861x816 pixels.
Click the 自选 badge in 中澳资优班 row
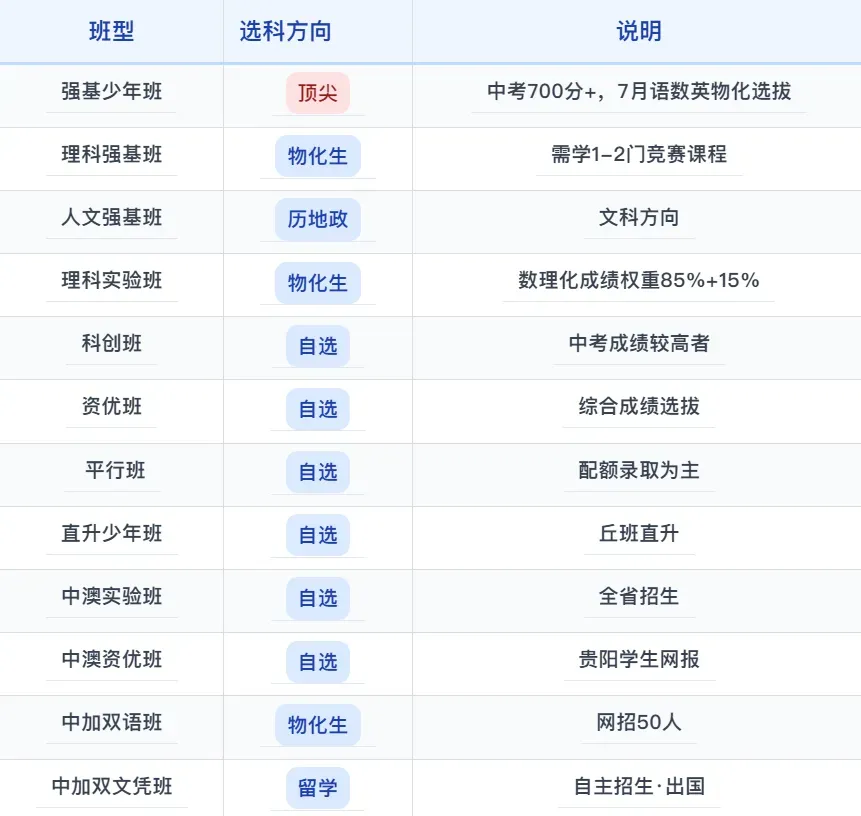pos(318,662)
